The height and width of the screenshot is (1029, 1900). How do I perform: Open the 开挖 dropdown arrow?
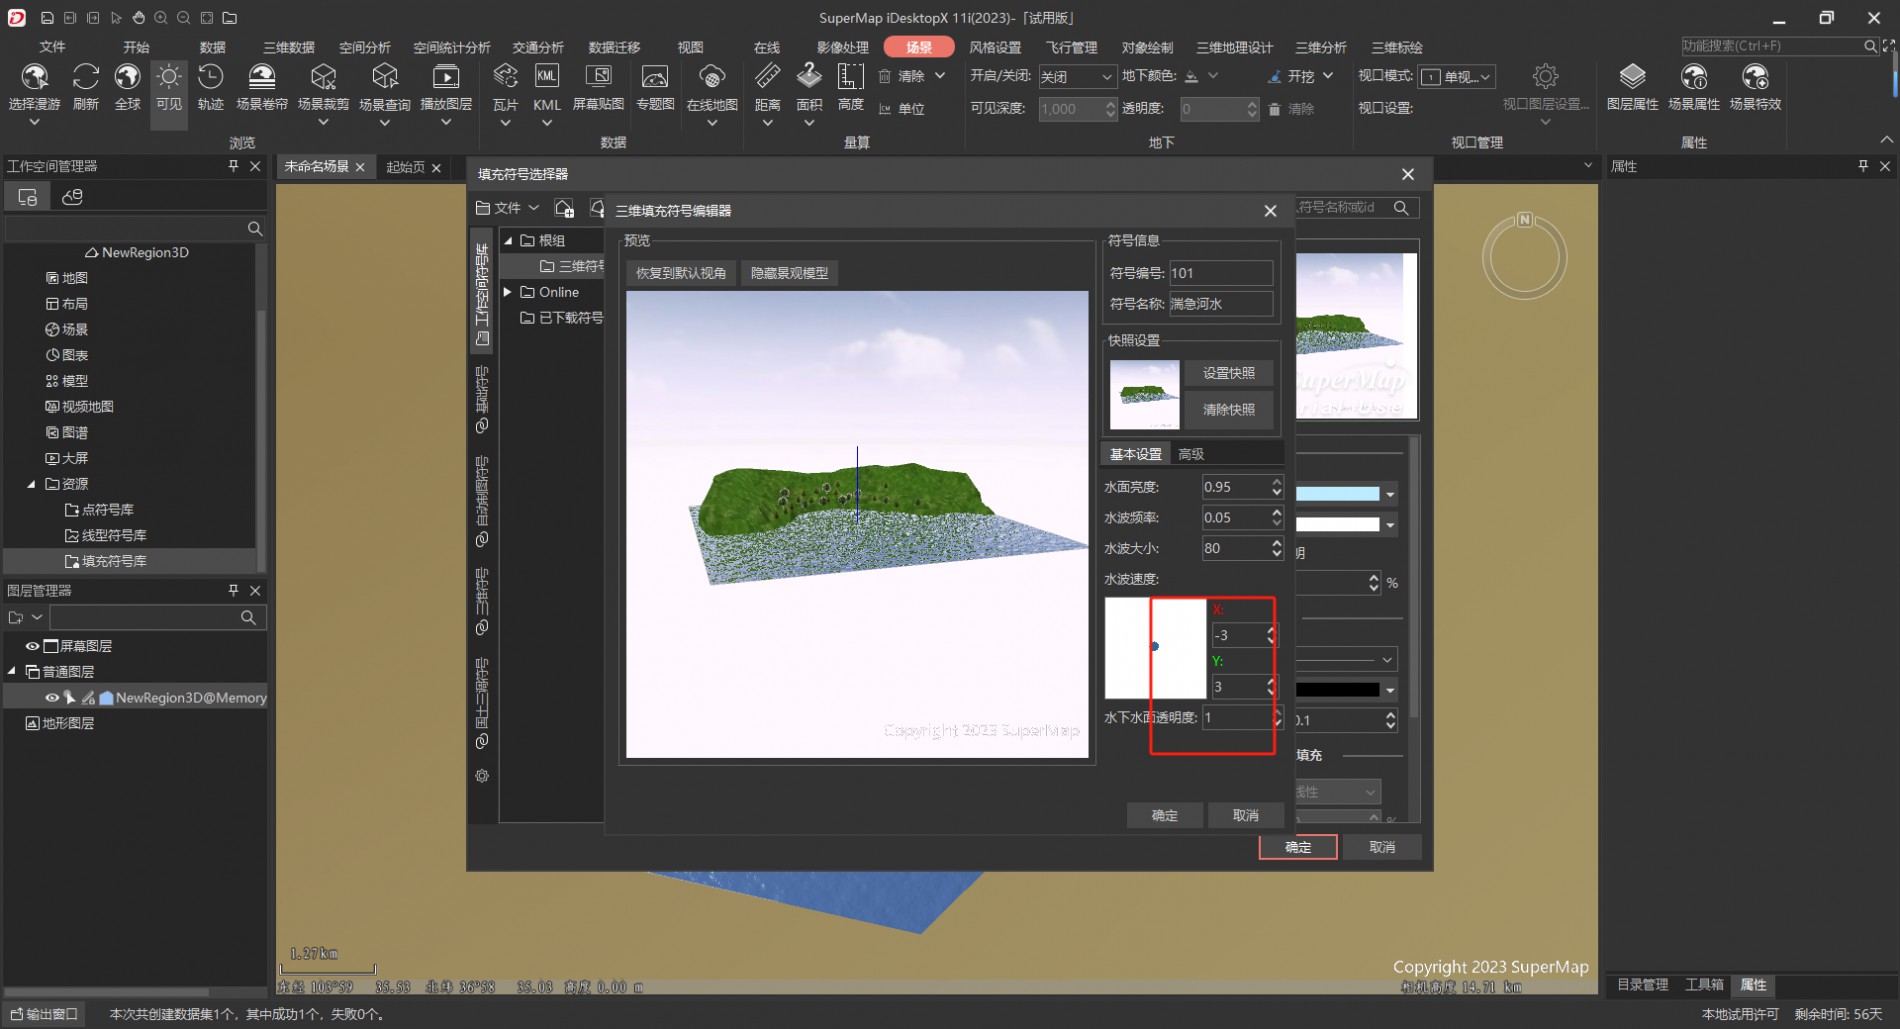[x=1328, y=76]
